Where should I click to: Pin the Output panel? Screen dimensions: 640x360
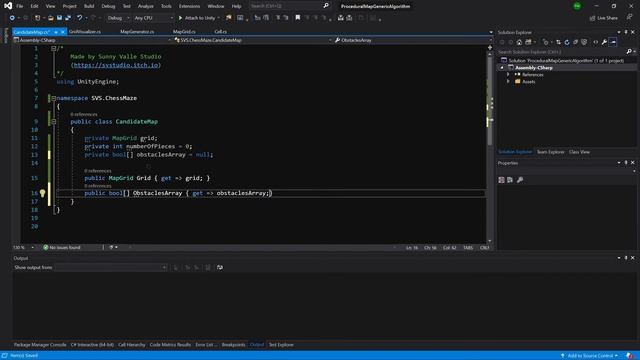[x=626, y=258]
